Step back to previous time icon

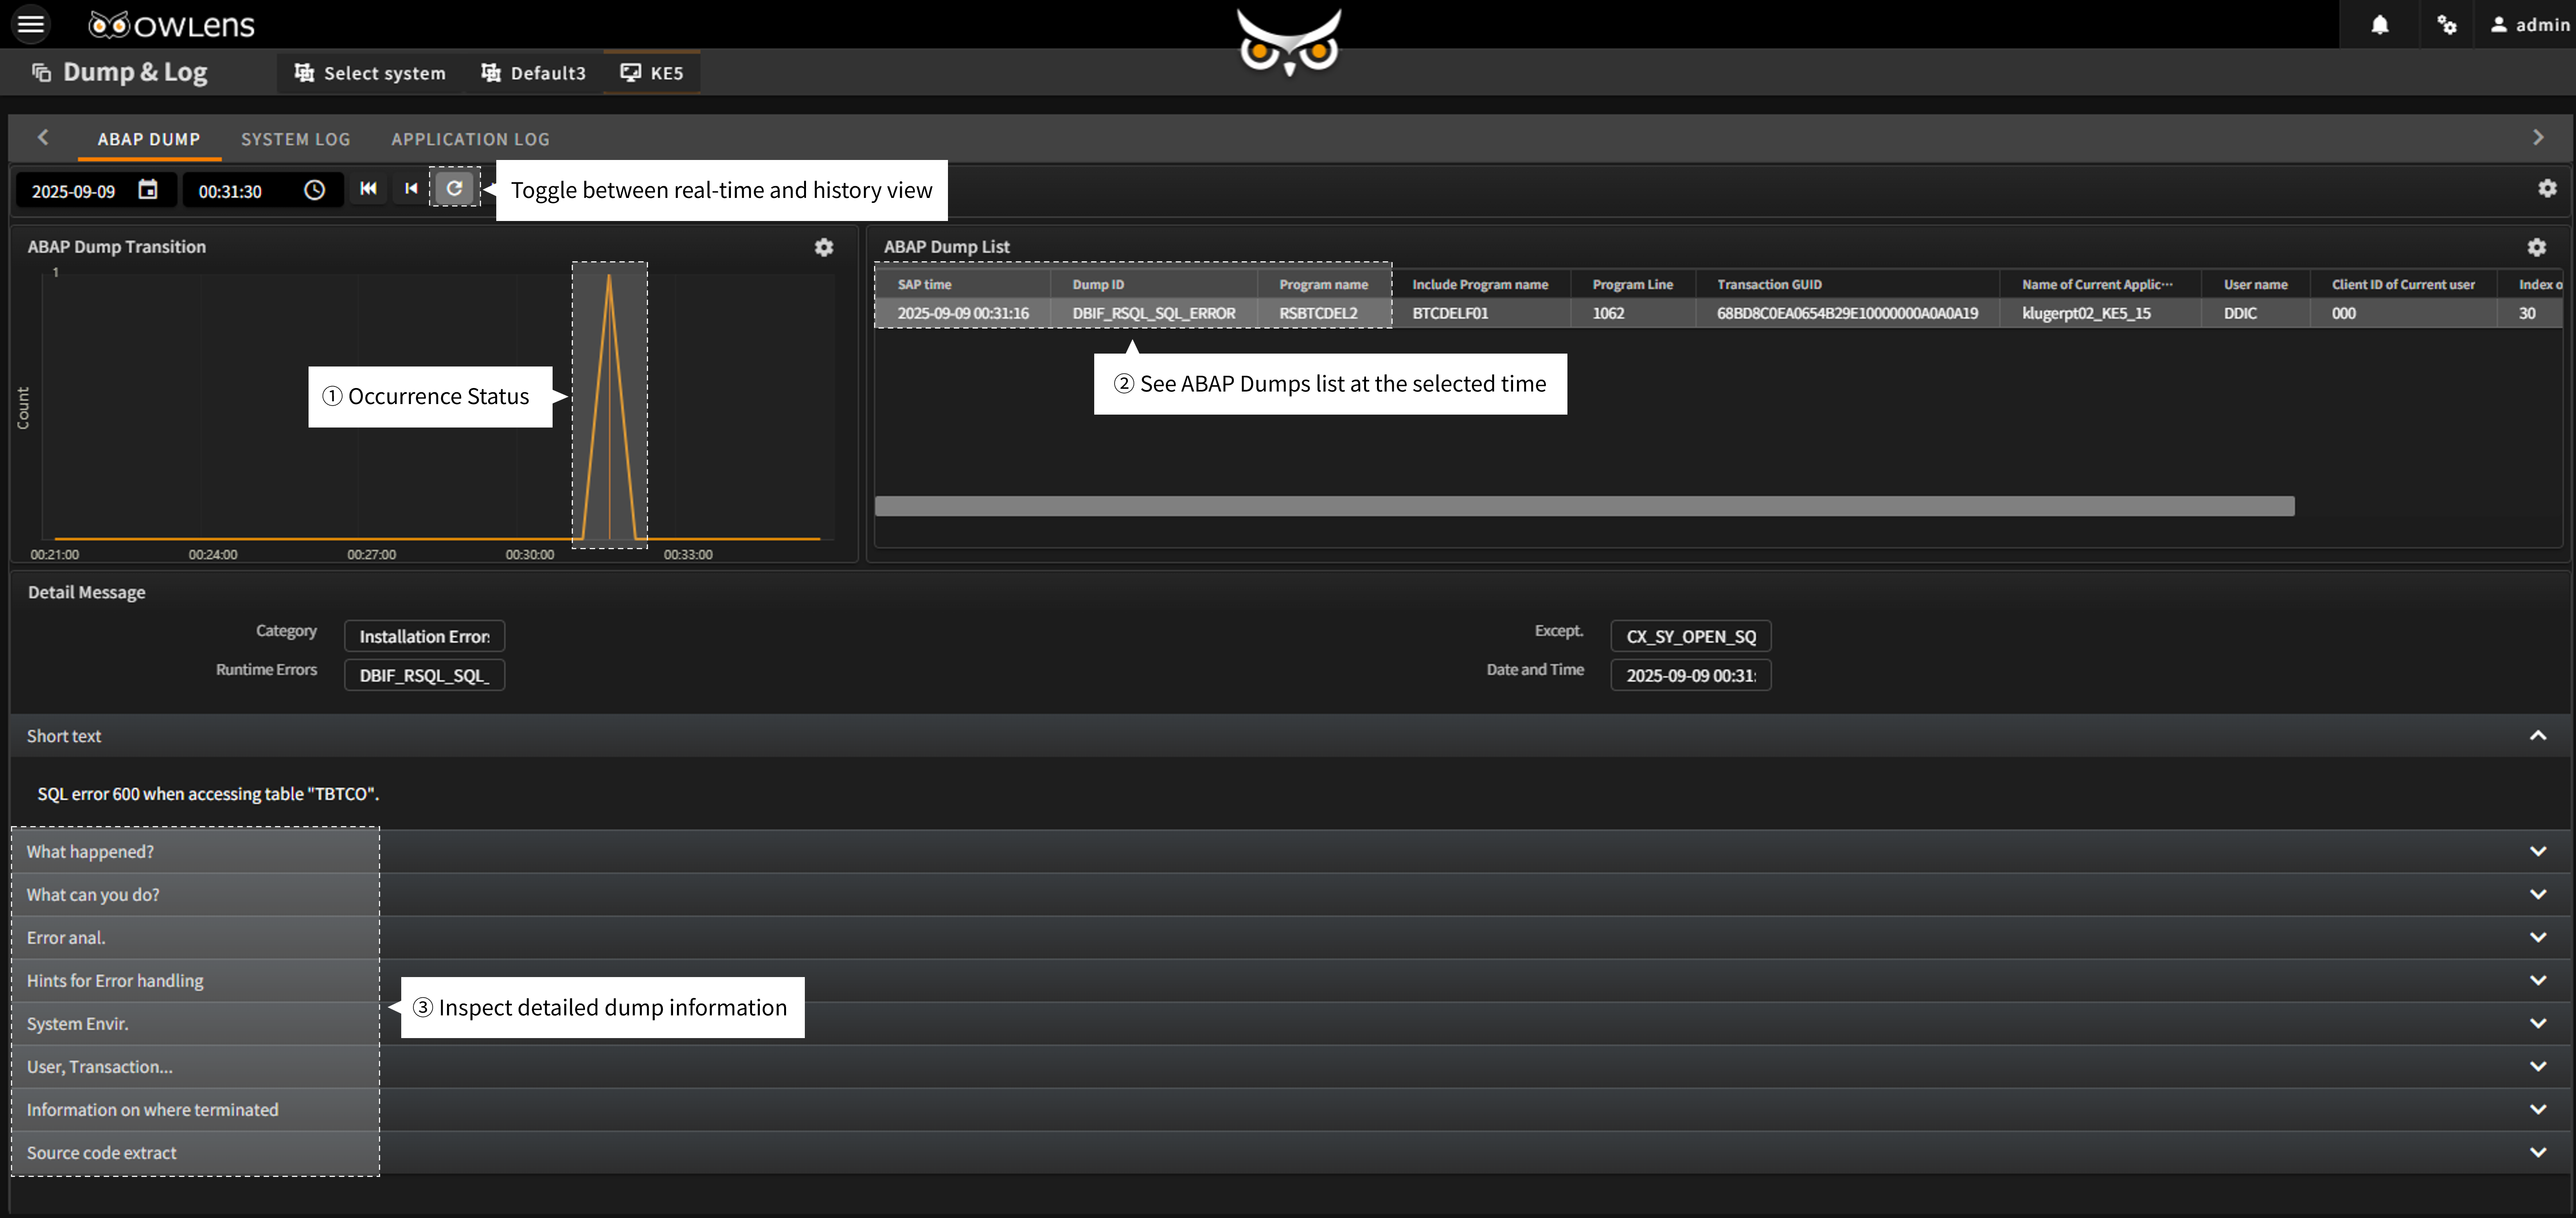(411, 188)
